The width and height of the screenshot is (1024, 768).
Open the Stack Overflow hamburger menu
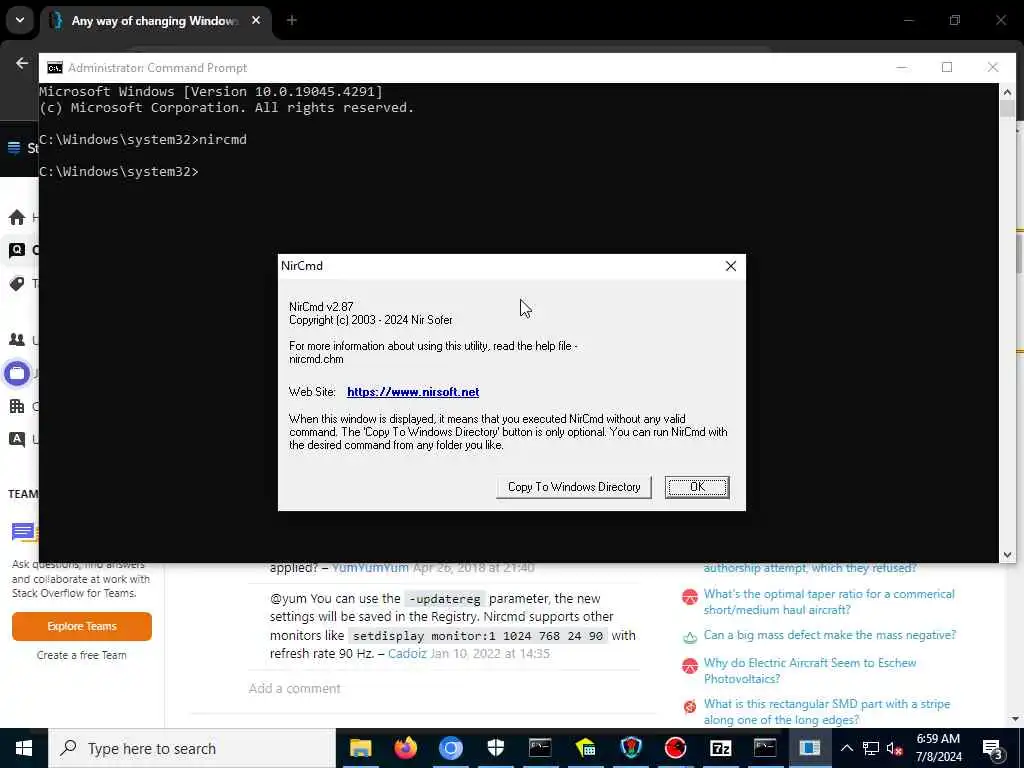(14, 148)
